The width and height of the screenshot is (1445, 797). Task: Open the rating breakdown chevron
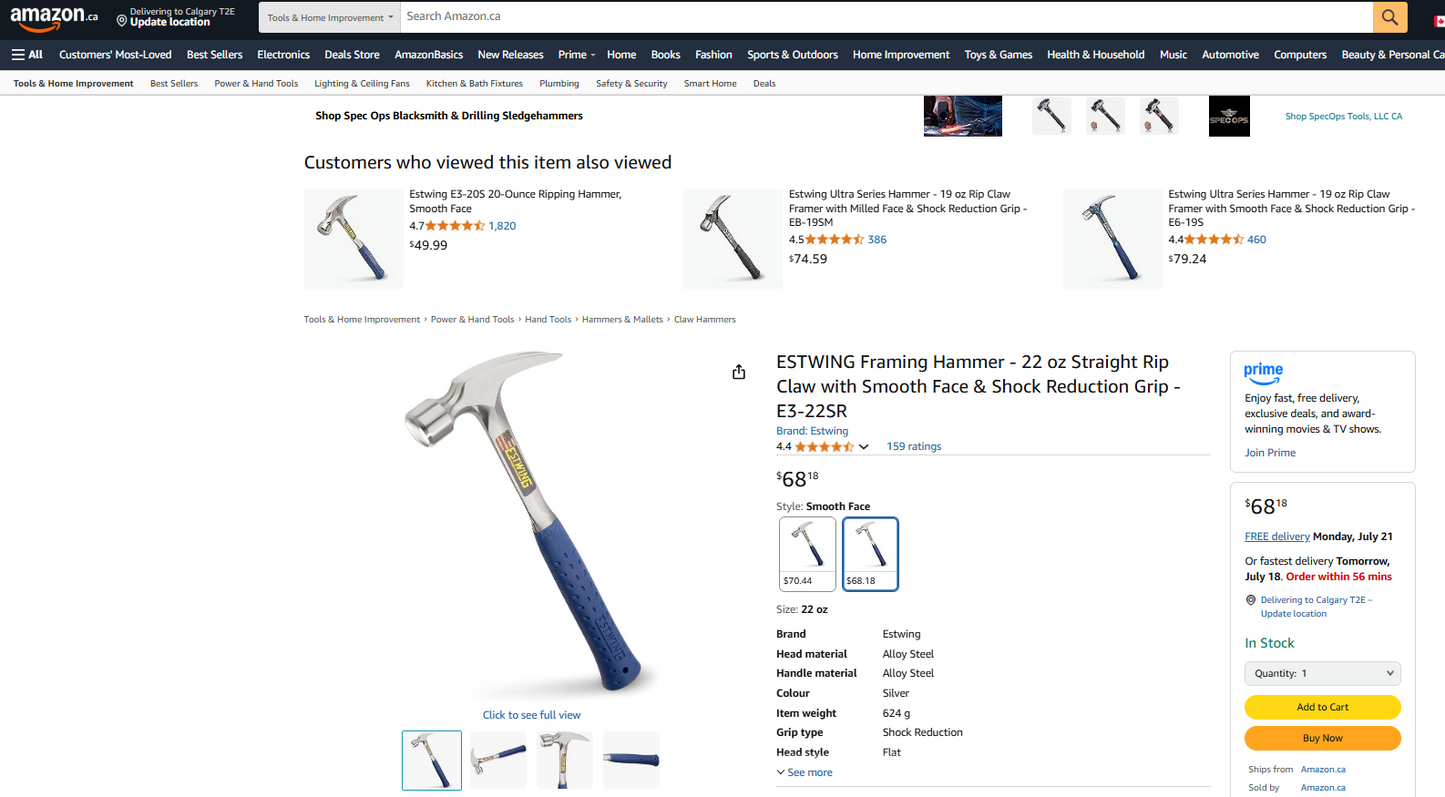(x=864, y=447)
